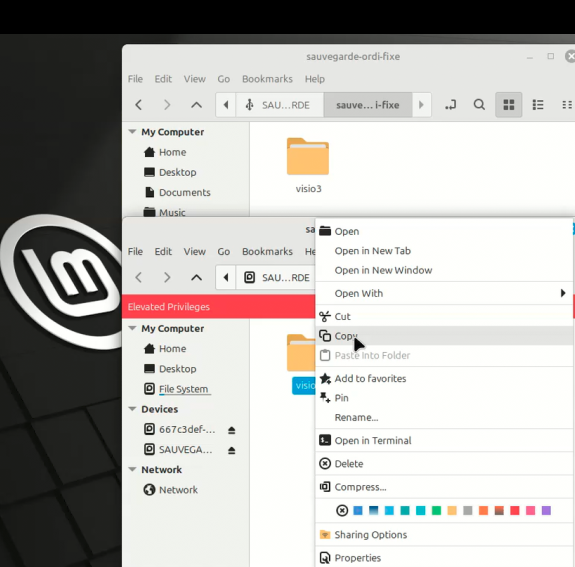Collapse My Computer section in lower sidebar
The width and height of the screenshot is (575, 567).
click(132, 328)
